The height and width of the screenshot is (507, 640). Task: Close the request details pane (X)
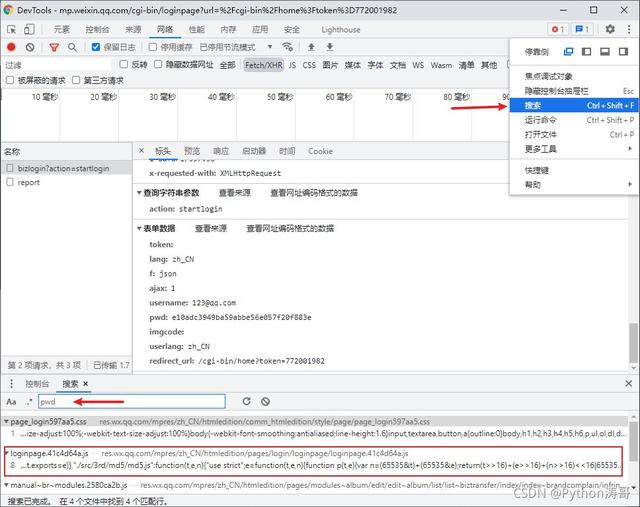[141, 151]
